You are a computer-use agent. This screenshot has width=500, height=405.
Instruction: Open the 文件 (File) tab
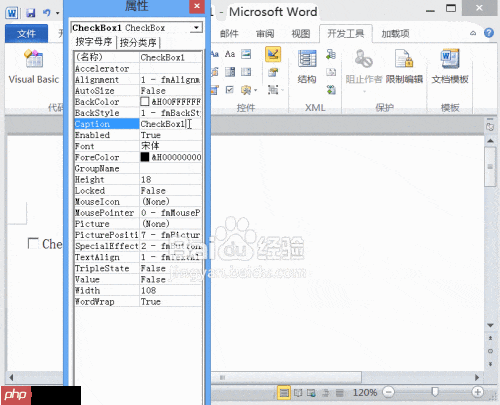(x=26, y=33)
